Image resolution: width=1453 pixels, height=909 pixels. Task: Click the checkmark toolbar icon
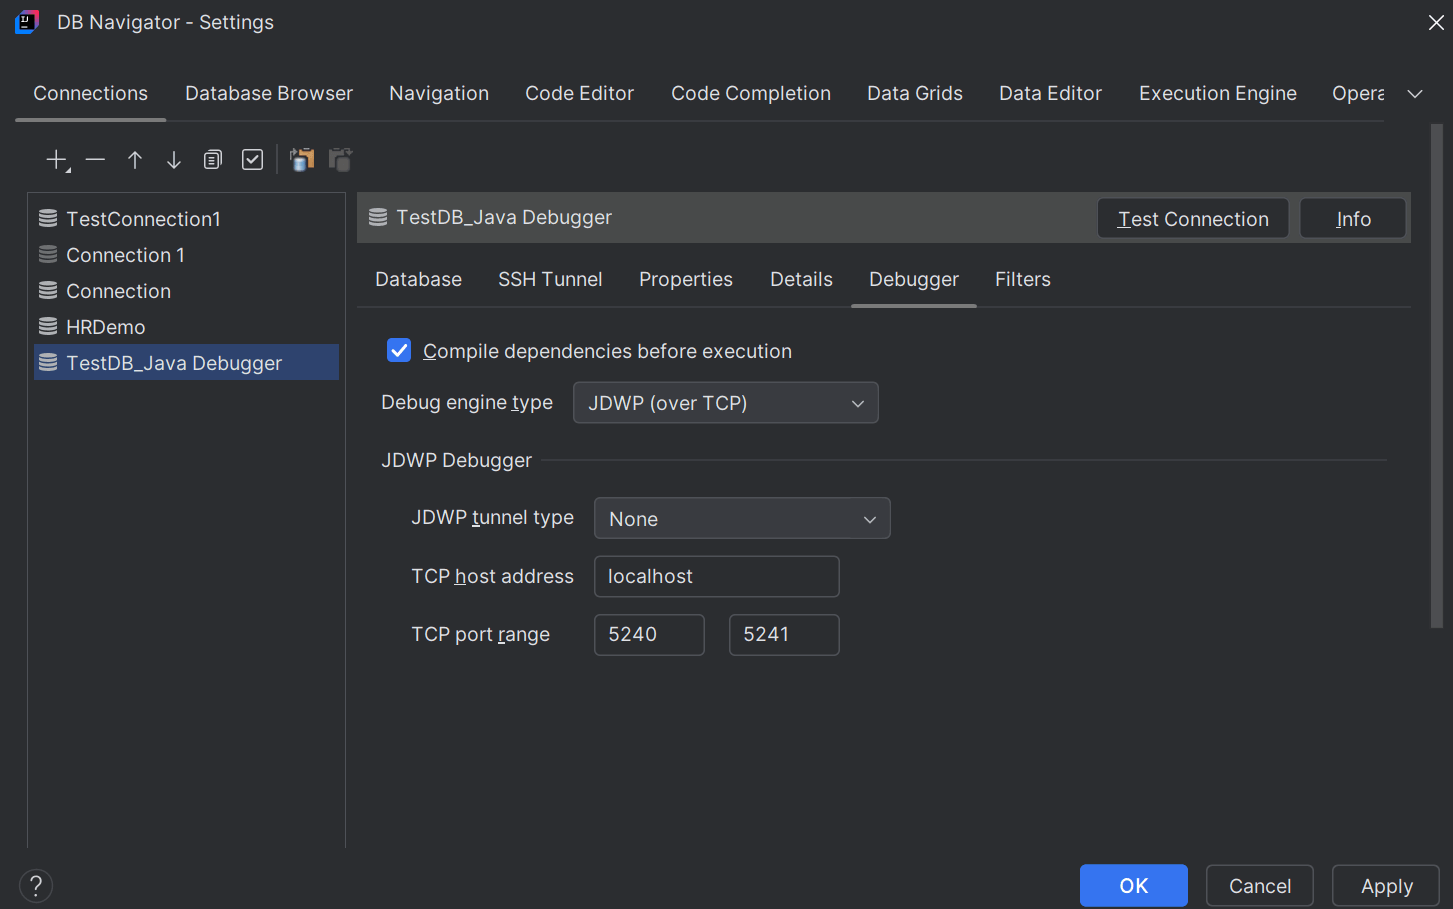tap(253, 160)
